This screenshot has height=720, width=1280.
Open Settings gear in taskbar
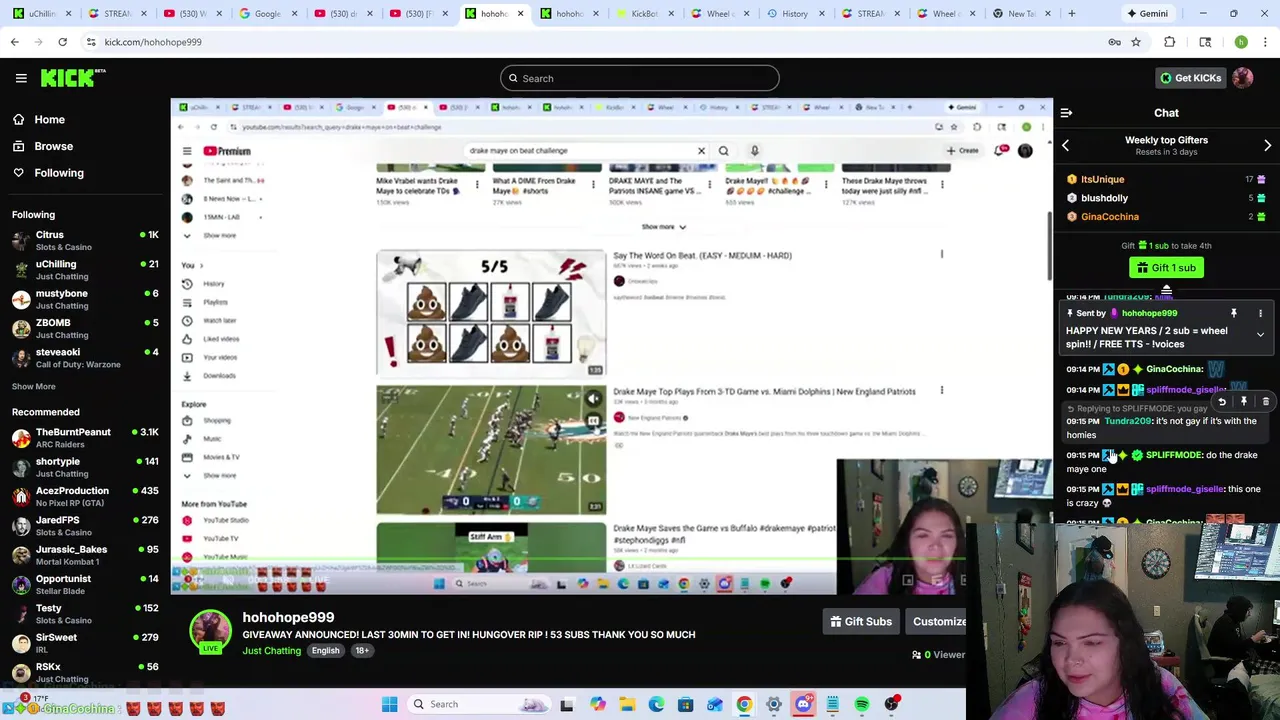point(773,704)
